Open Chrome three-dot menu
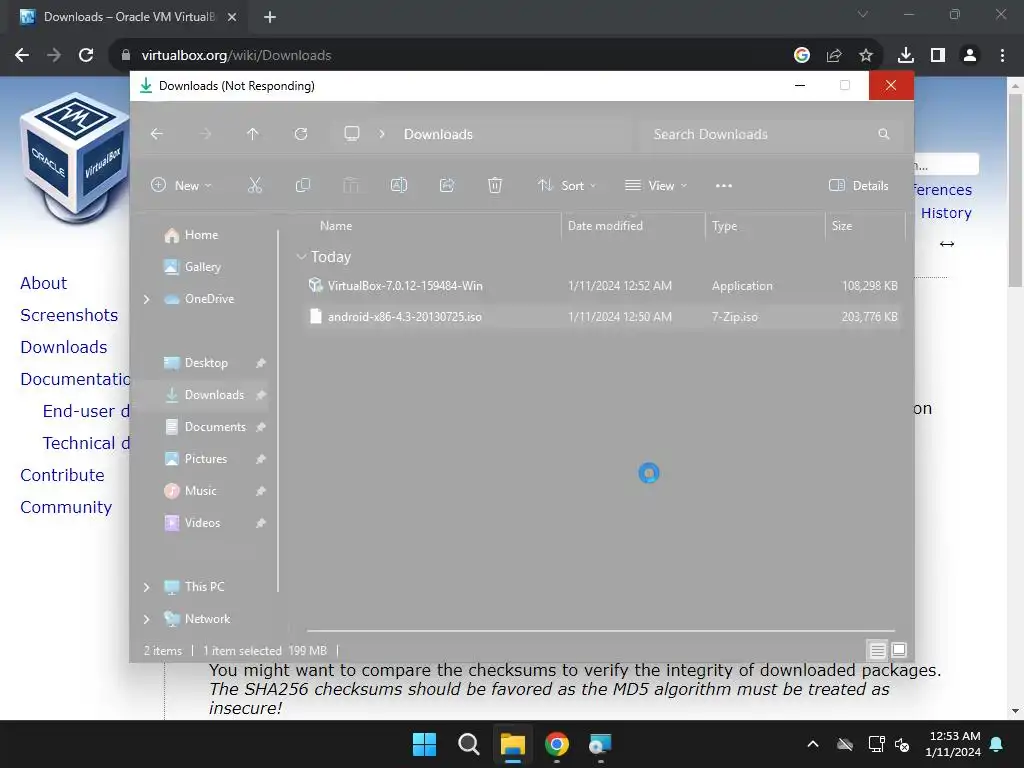The width and height of the screenshot is (1024, 768). pos(1002,55)
